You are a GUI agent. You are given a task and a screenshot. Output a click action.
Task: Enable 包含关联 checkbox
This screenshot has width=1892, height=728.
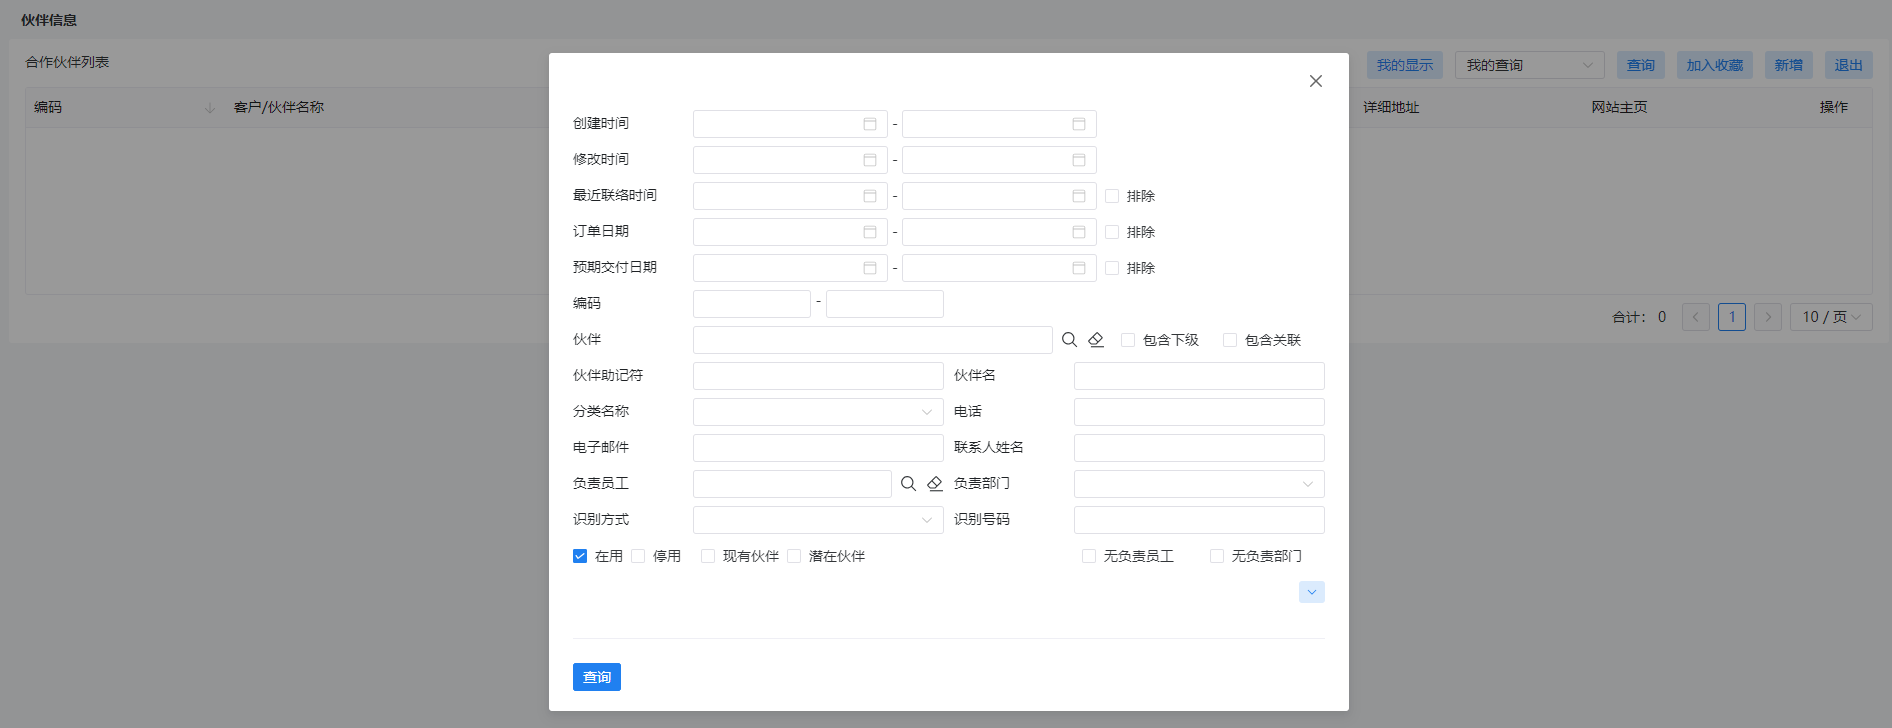(1230, 340)
